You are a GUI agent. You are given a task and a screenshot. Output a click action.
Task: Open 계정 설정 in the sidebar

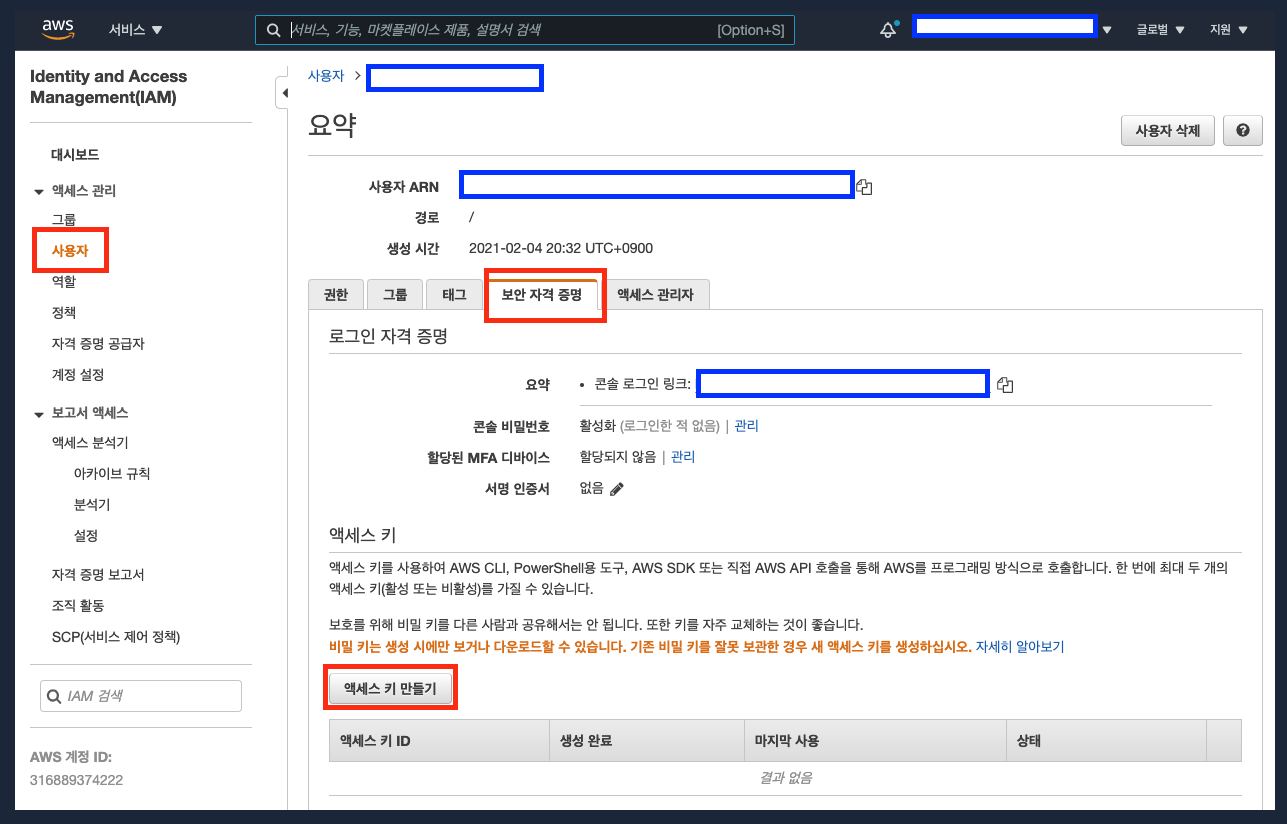tap(78, 375)
